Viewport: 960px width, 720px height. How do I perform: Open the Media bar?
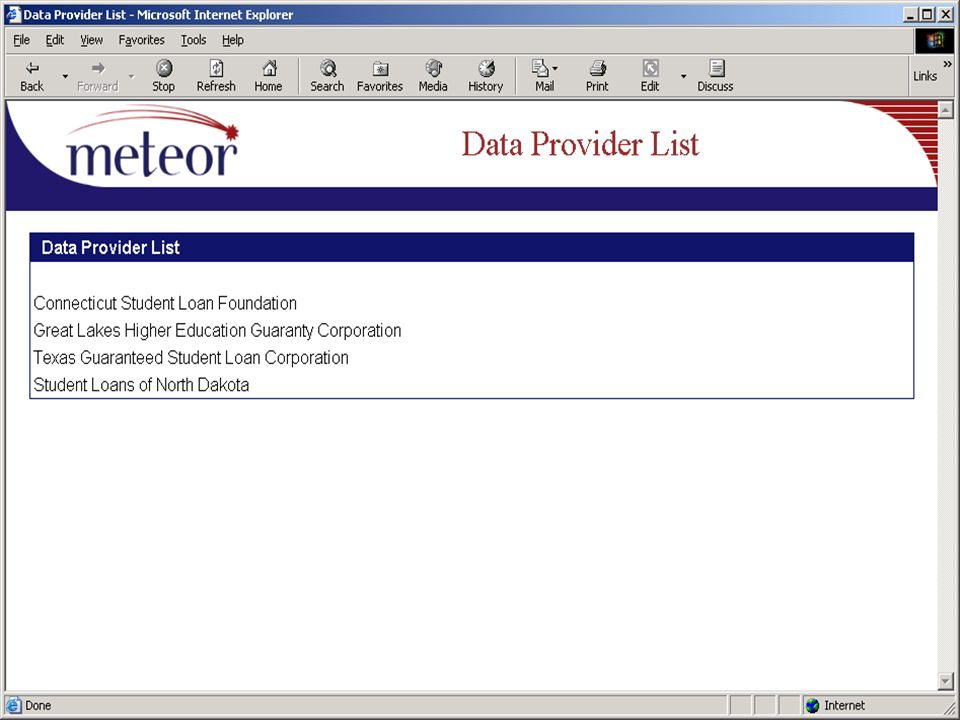pos(433,76)
